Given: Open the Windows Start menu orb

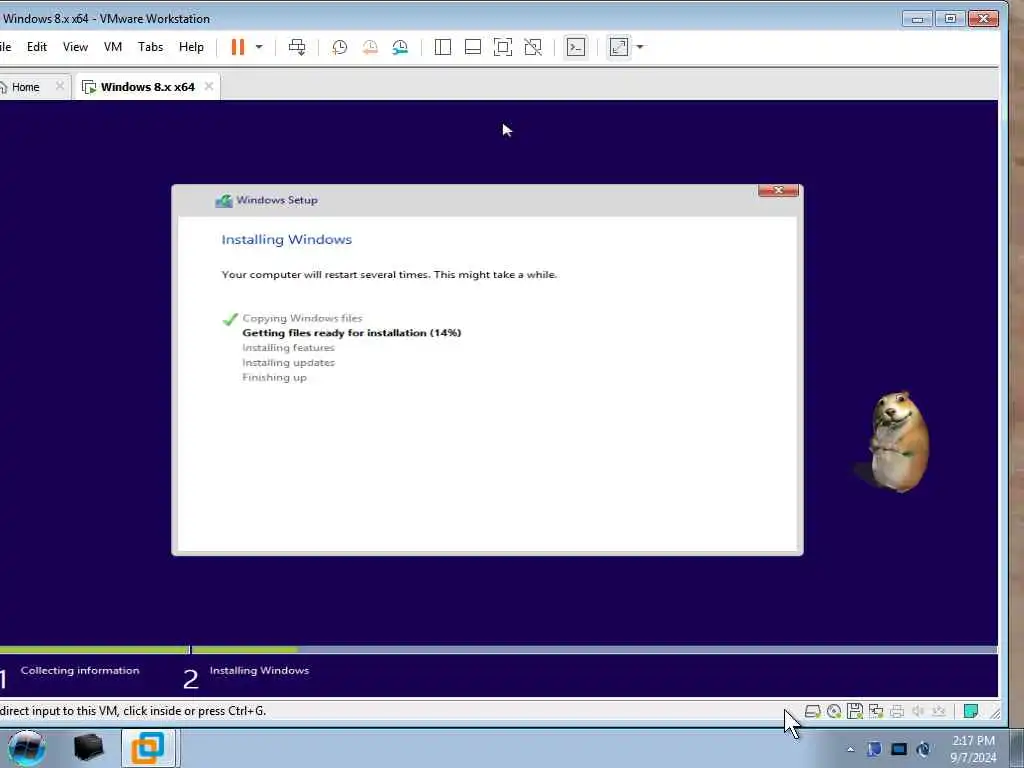Looking at the screenshot, I should [27, 748].
